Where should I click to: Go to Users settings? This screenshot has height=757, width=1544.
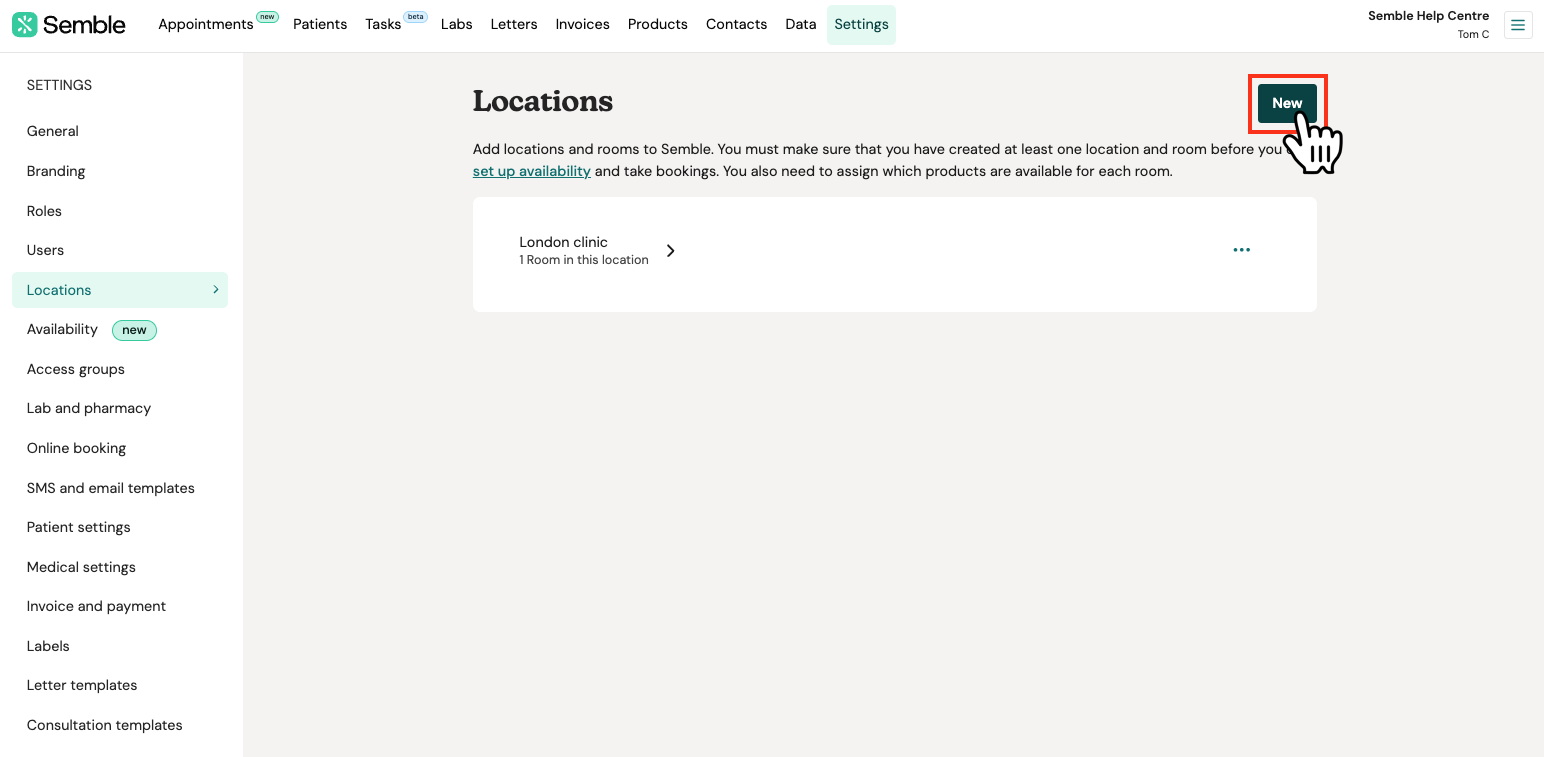point(45,250)
